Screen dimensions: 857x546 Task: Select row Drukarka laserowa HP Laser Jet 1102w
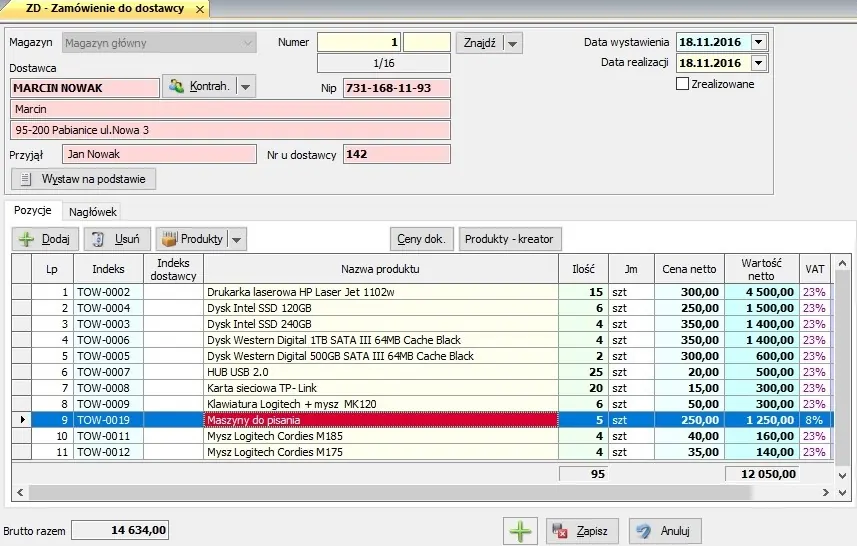click(422, 292)
